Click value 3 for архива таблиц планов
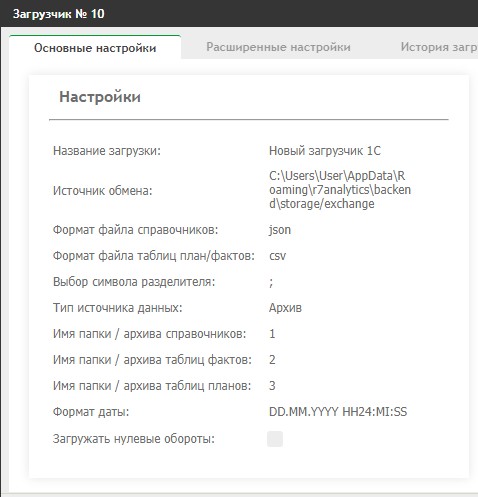 272,386
